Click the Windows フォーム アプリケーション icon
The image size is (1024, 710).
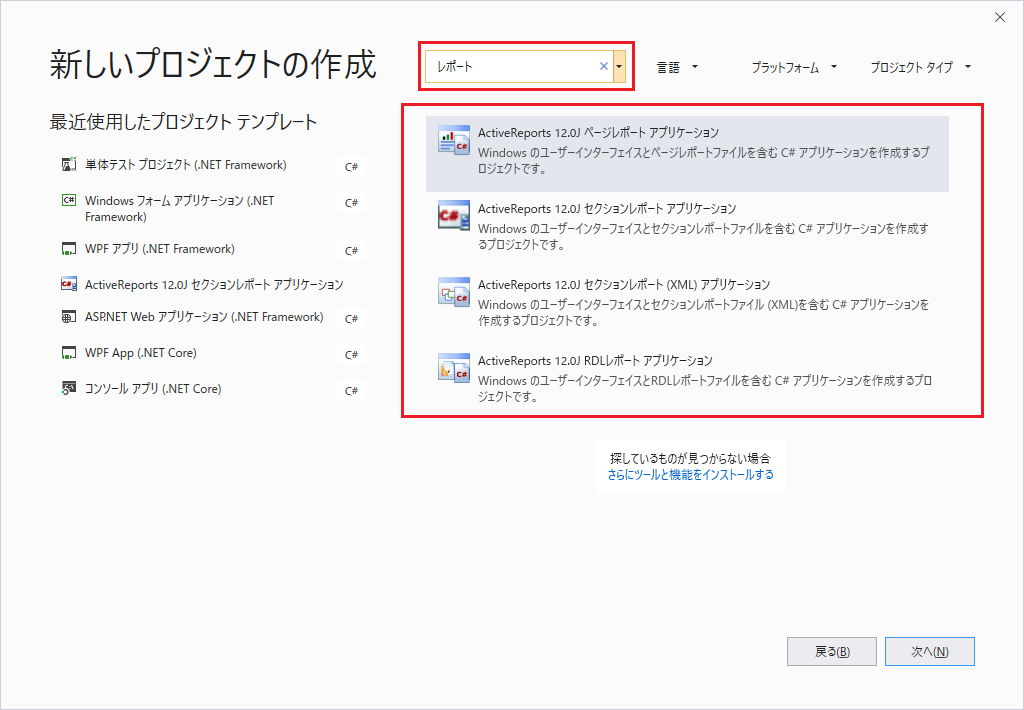click(x=69, y=201)
